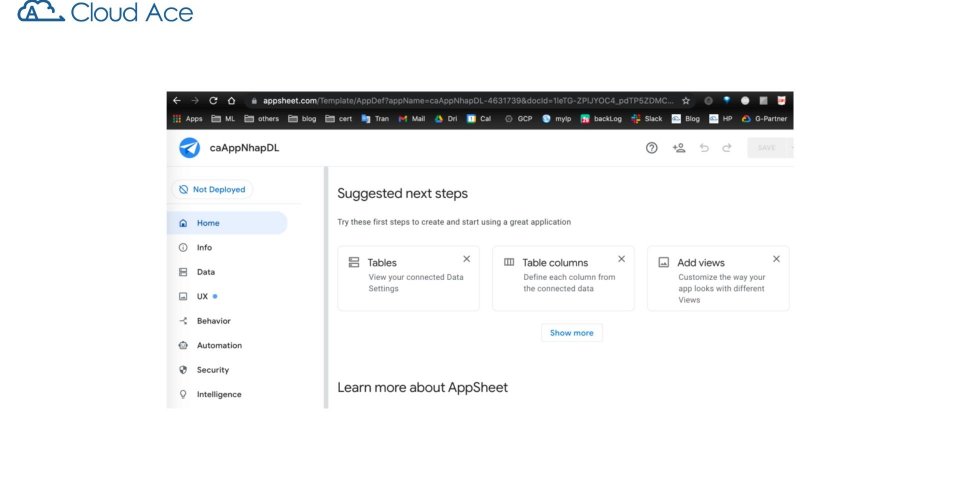The width and height of the screenshot is (960, 500).
Task: Open the Dri bookmark
Action: click(x=446, y=119)
